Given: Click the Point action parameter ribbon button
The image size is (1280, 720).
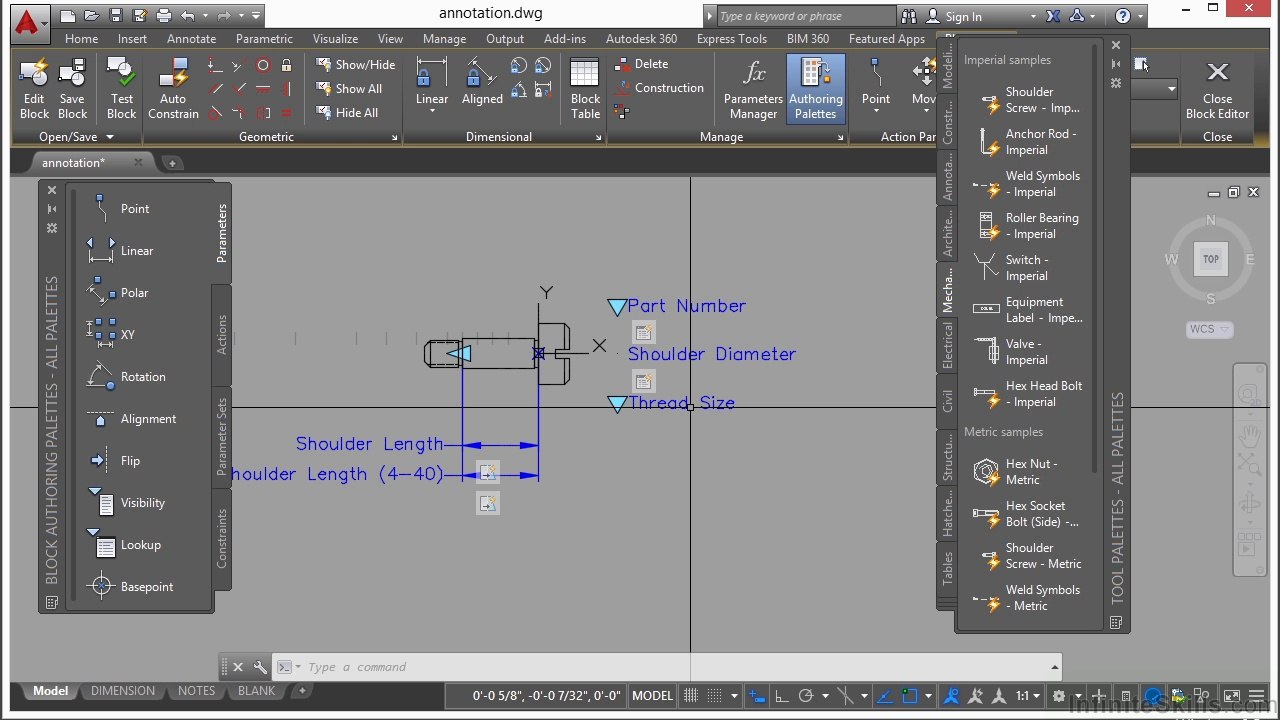Looking at the screenshot, I should tap(876, 82).
